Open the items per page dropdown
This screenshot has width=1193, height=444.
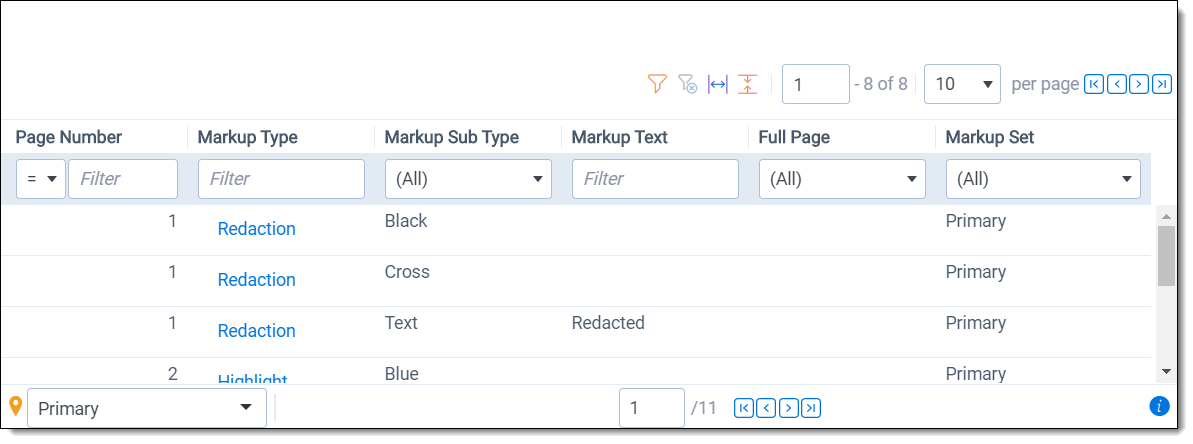coord(962,84)
